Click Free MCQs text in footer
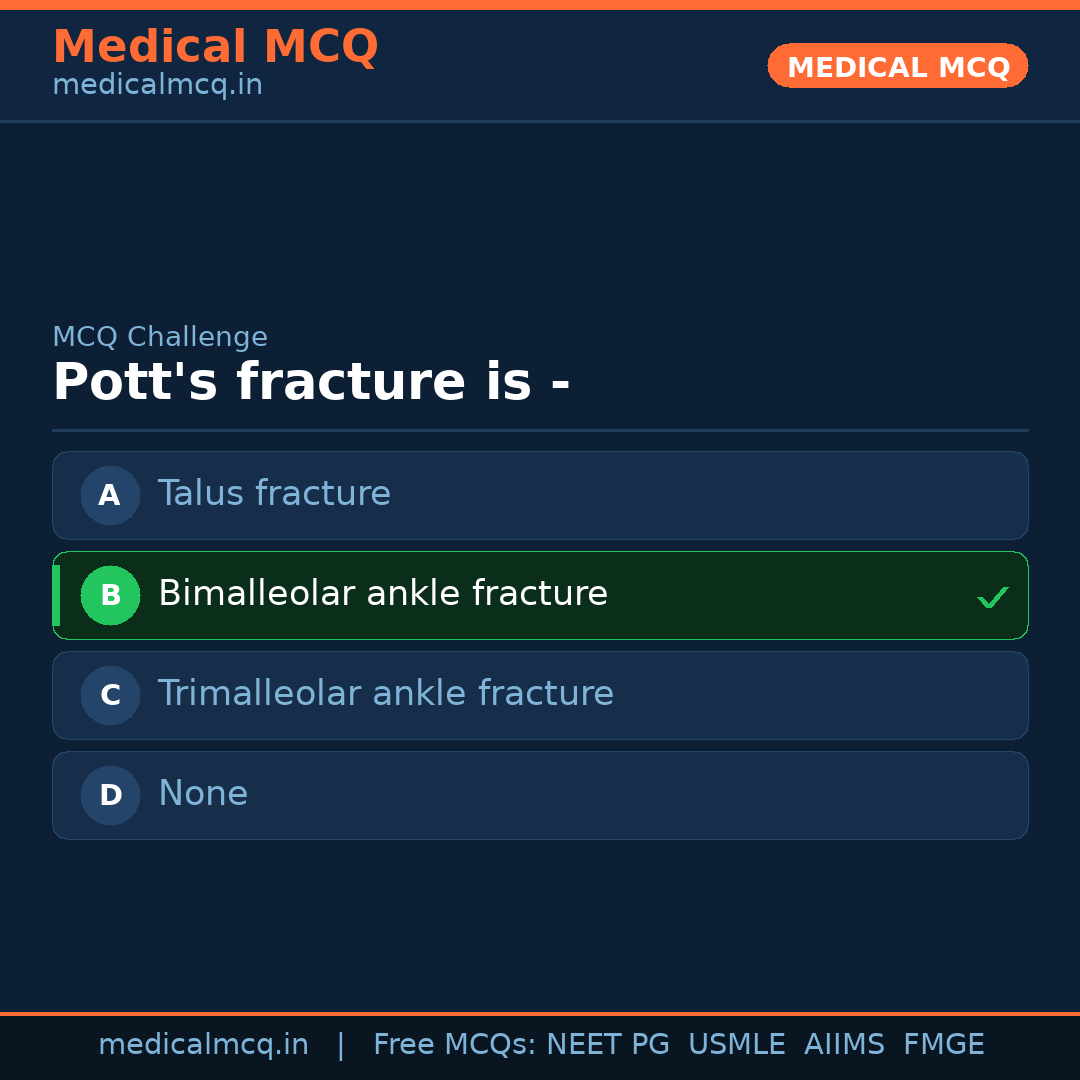1080x1080 pixels. click(455, 1045)
